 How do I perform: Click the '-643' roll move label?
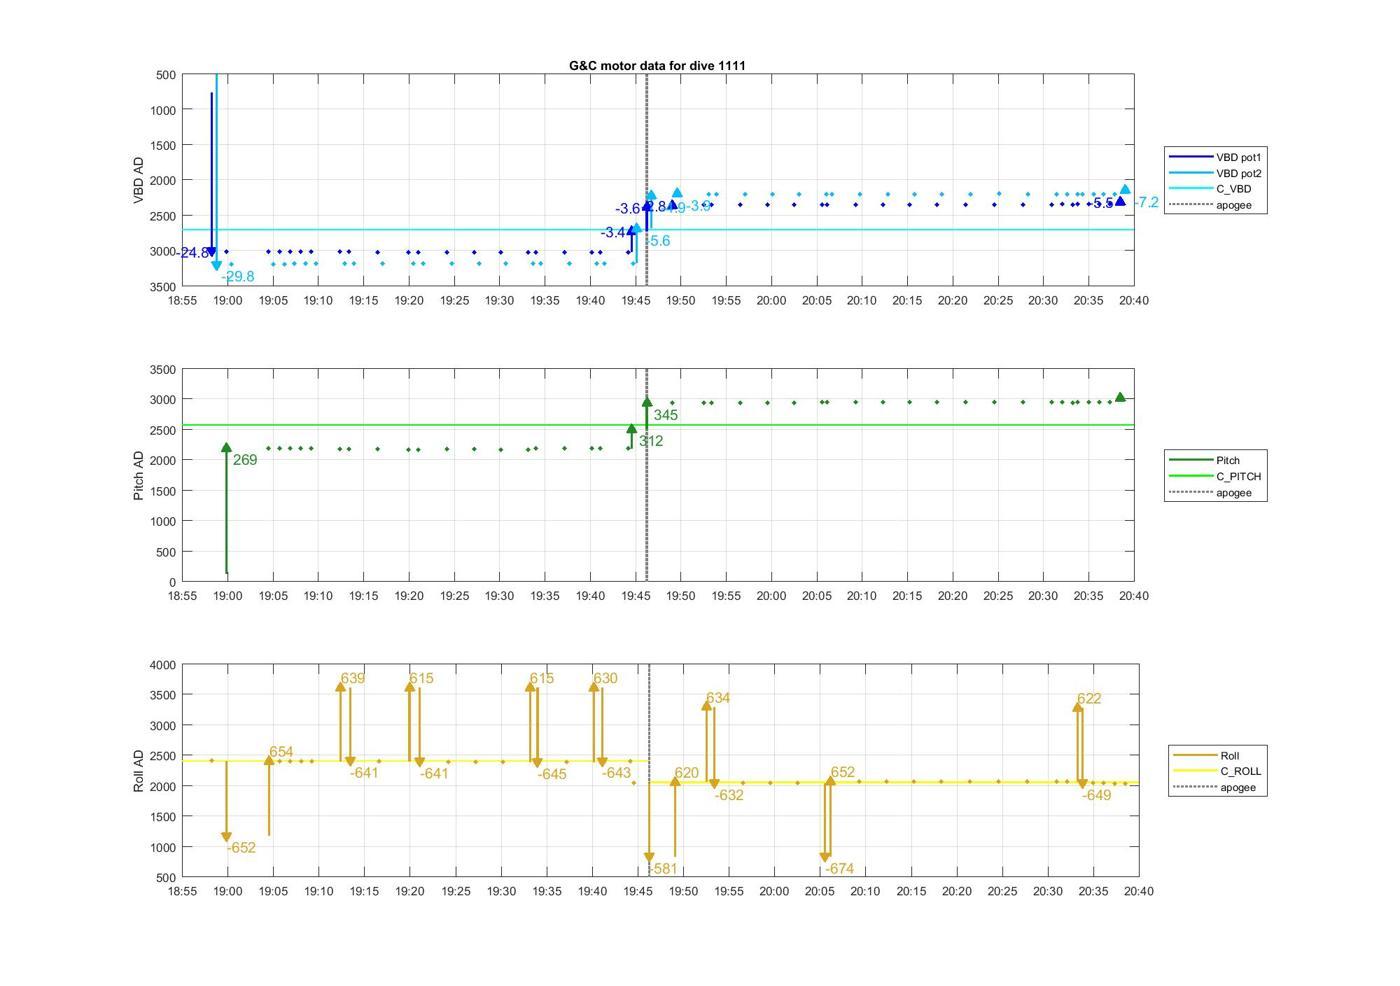pos(616,773)
